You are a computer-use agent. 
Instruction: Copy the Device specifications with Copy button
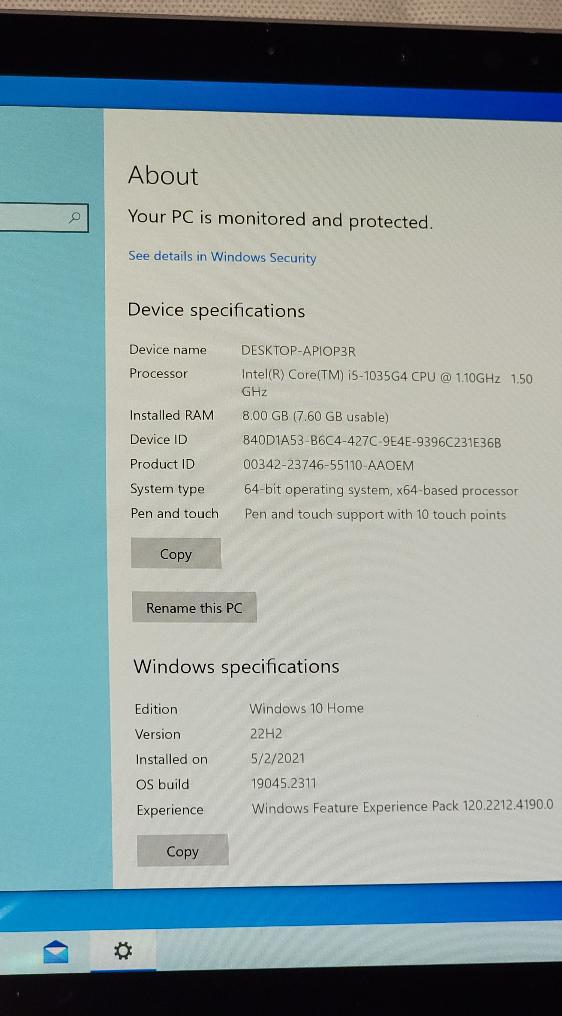[176, 553]
